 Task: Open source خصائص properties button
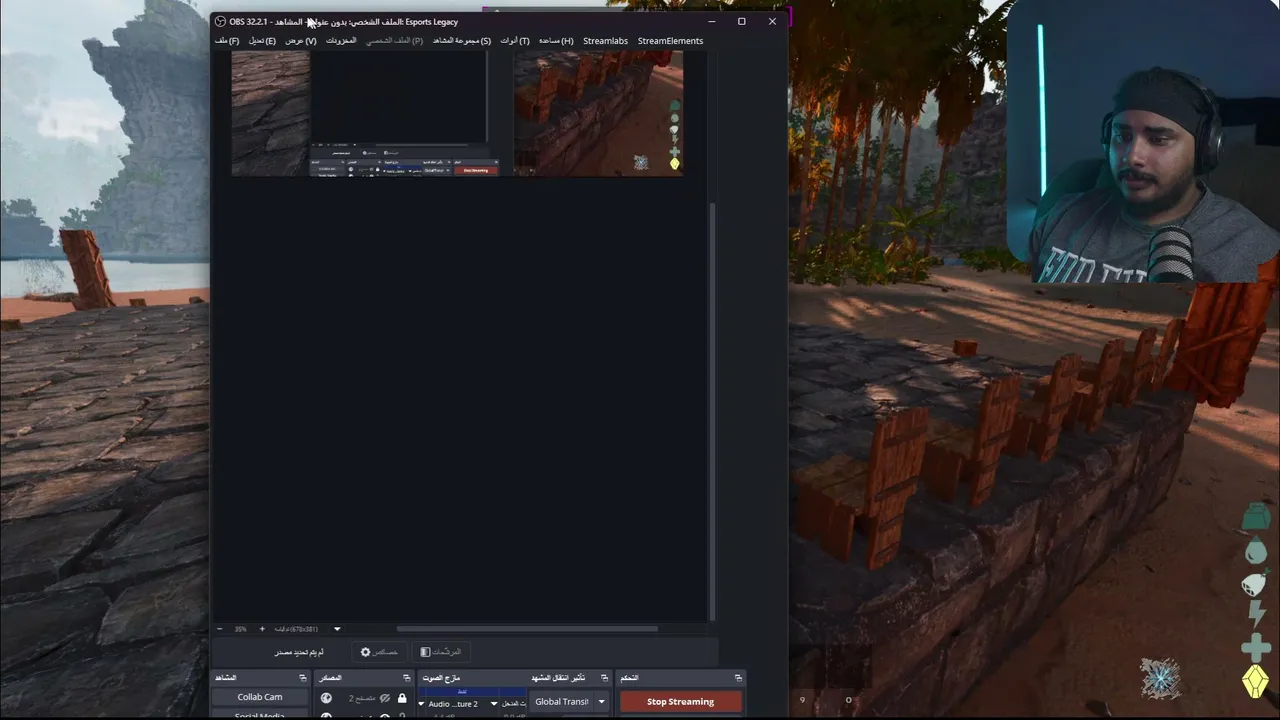tap(380, 652)
